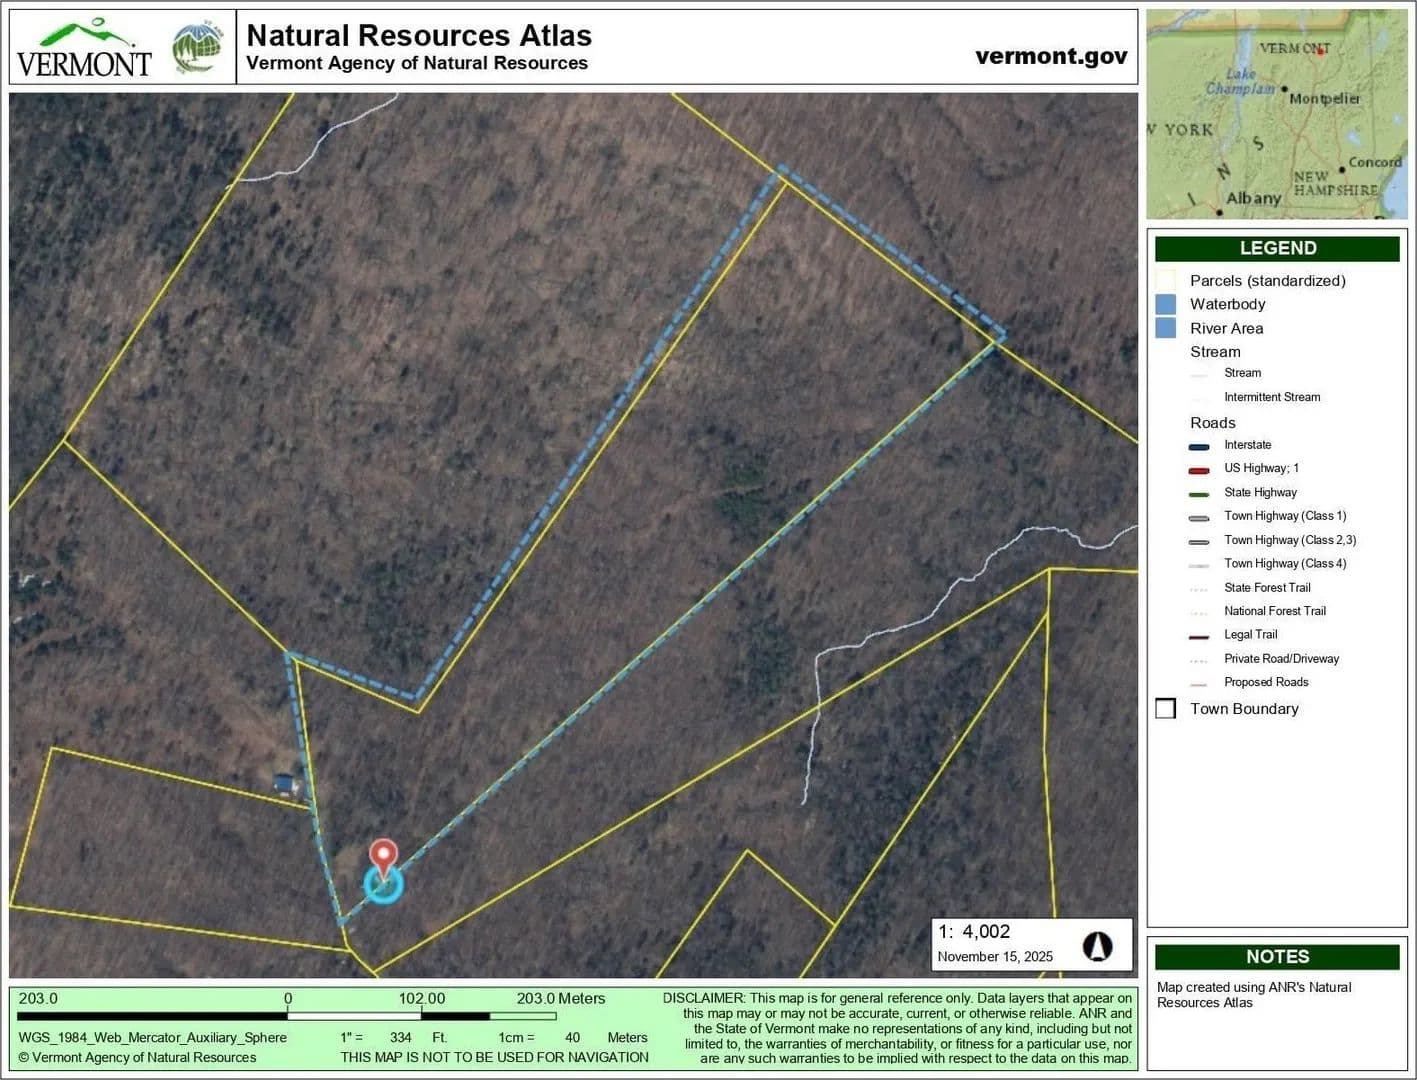
Task: Click the Agency of Natural Resources globe emblem
Action: pyautogui.click(x=197, y=47)
